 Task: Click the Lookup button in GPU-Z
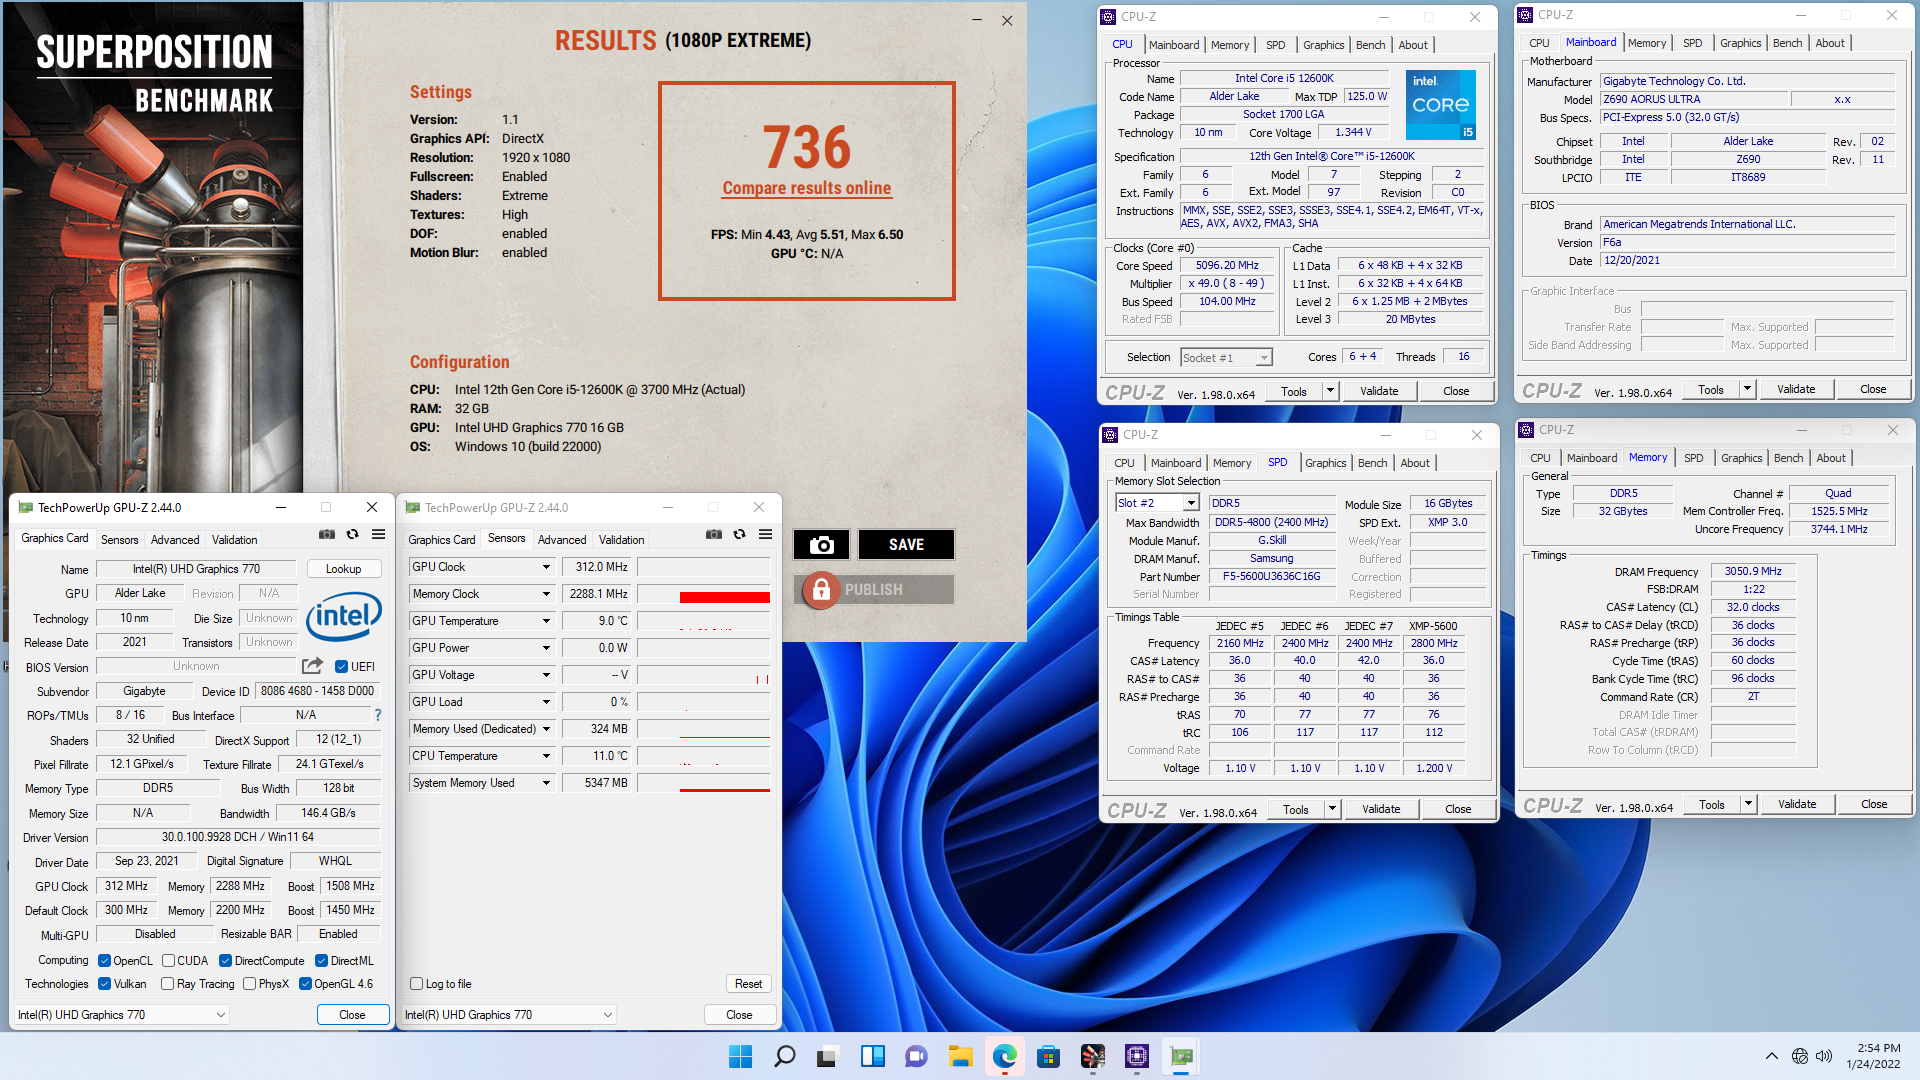(343, 569)
